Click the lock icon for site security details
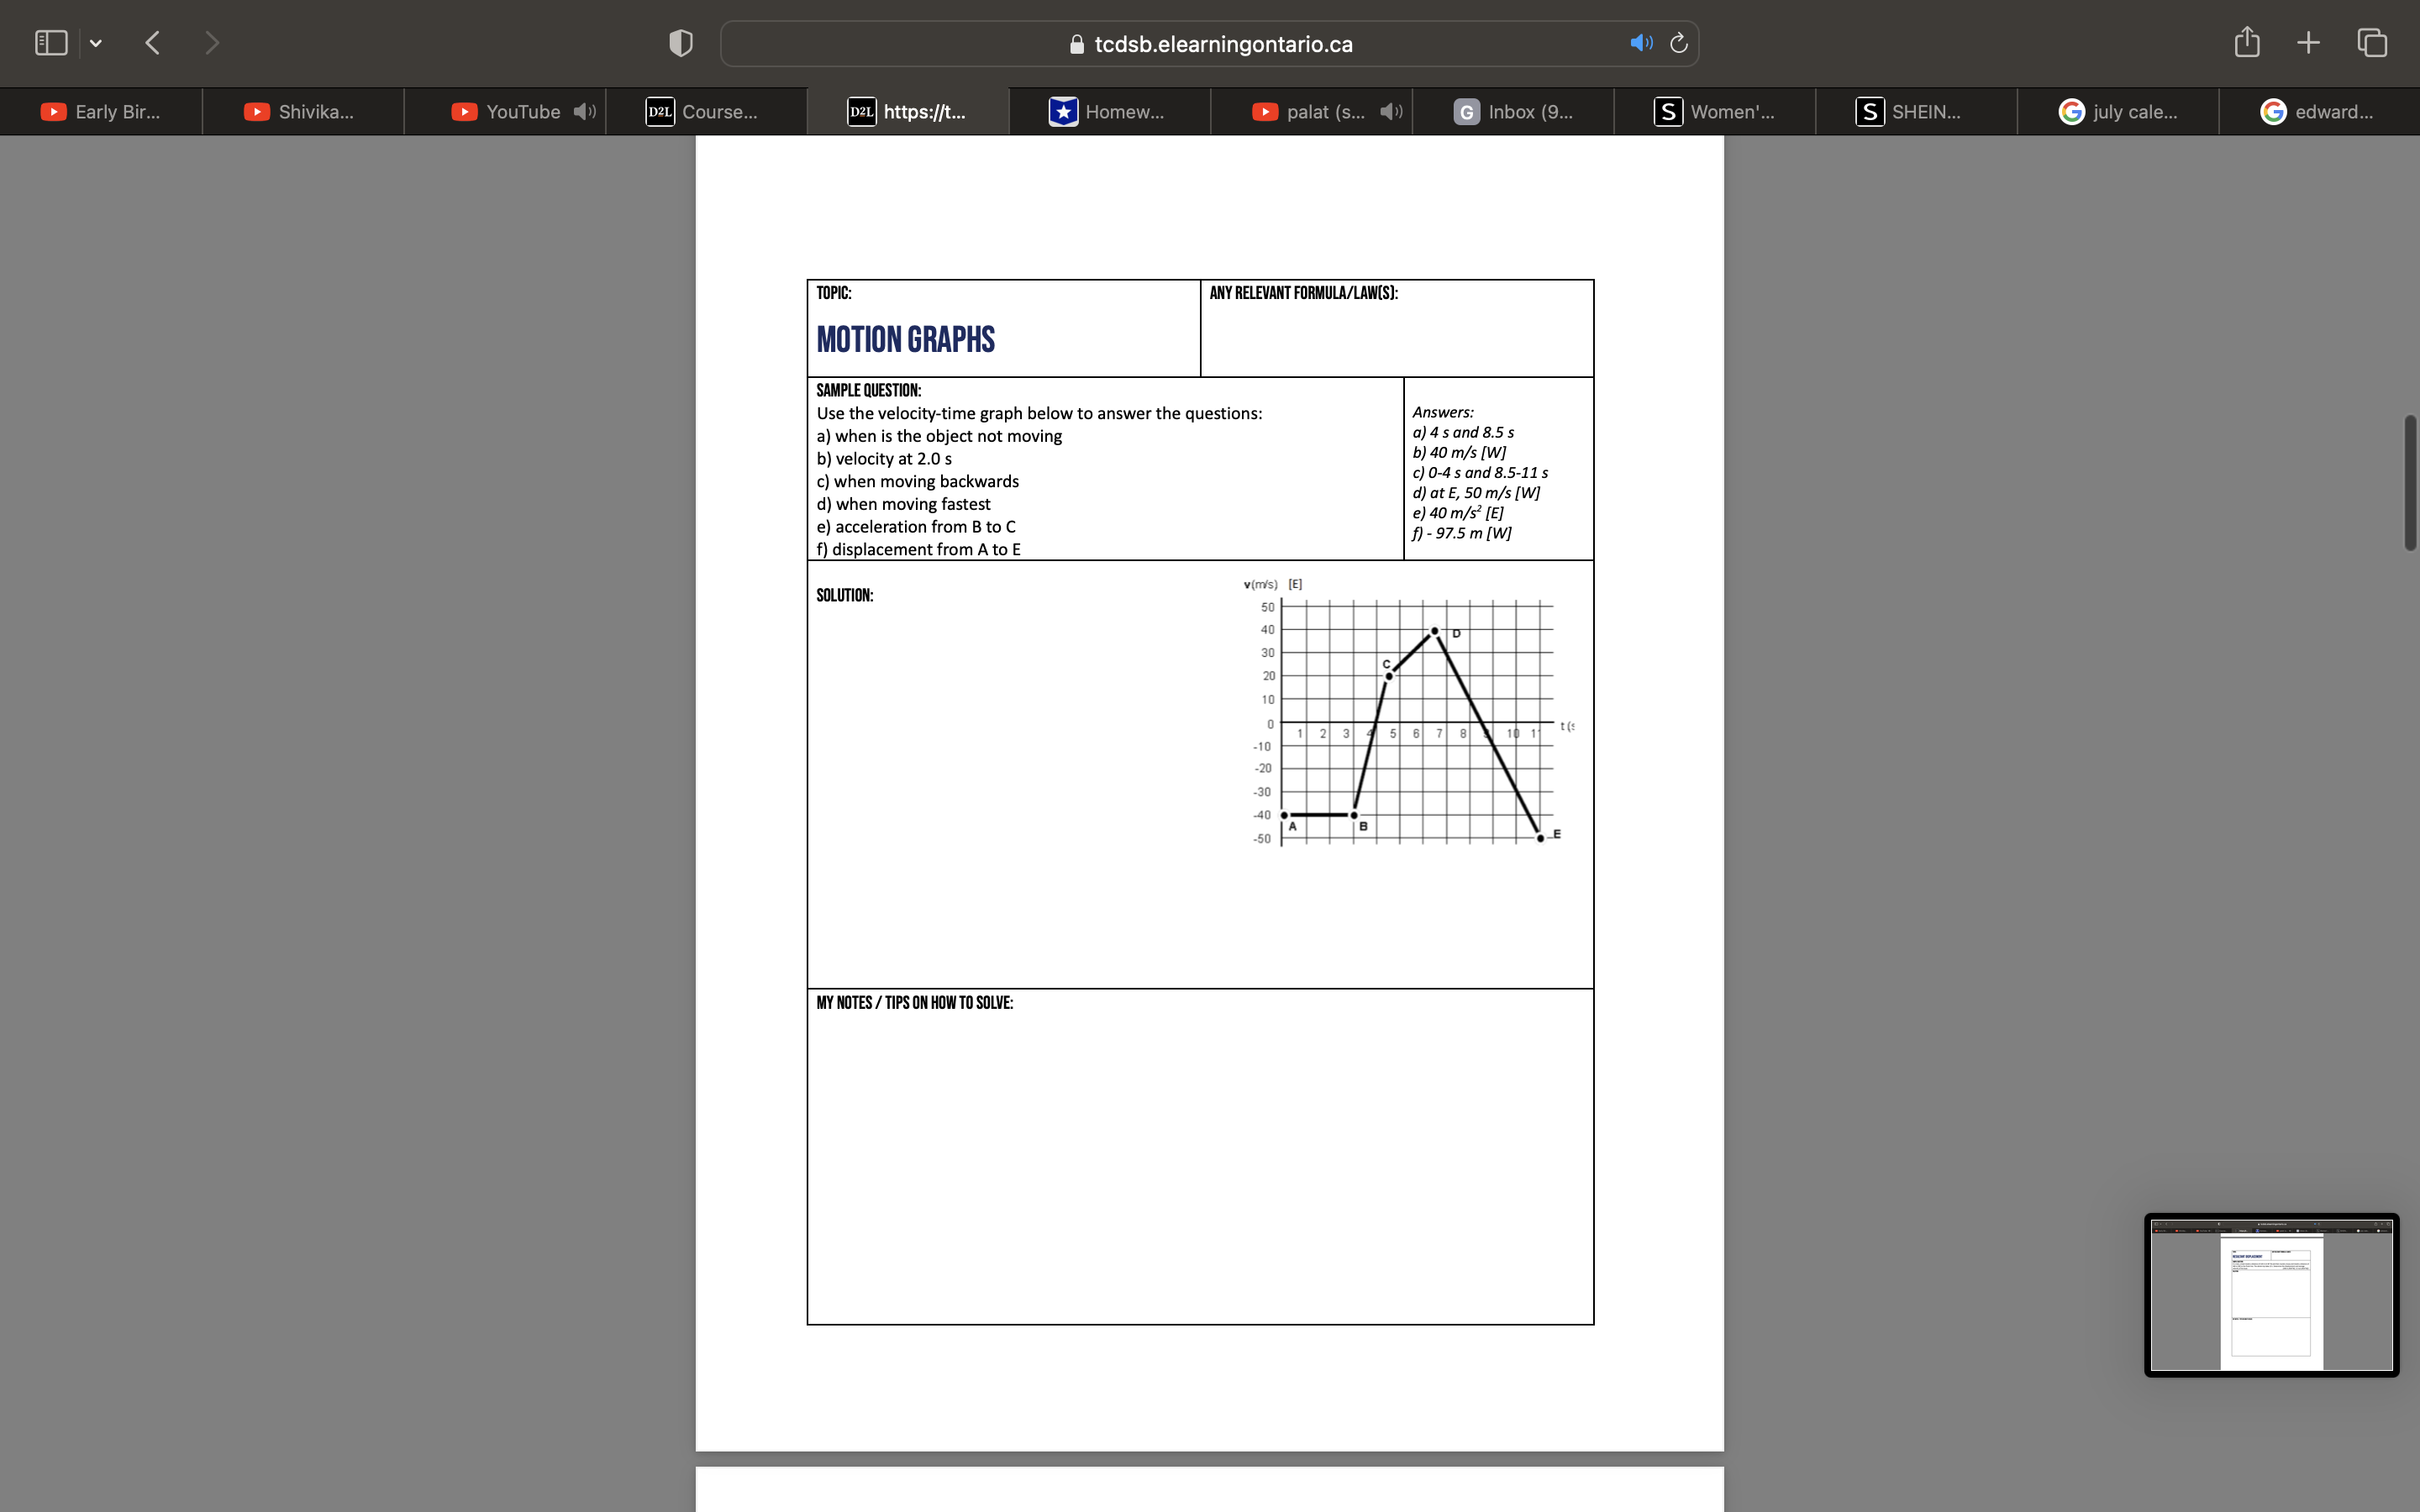 [x=1076, y=44]
